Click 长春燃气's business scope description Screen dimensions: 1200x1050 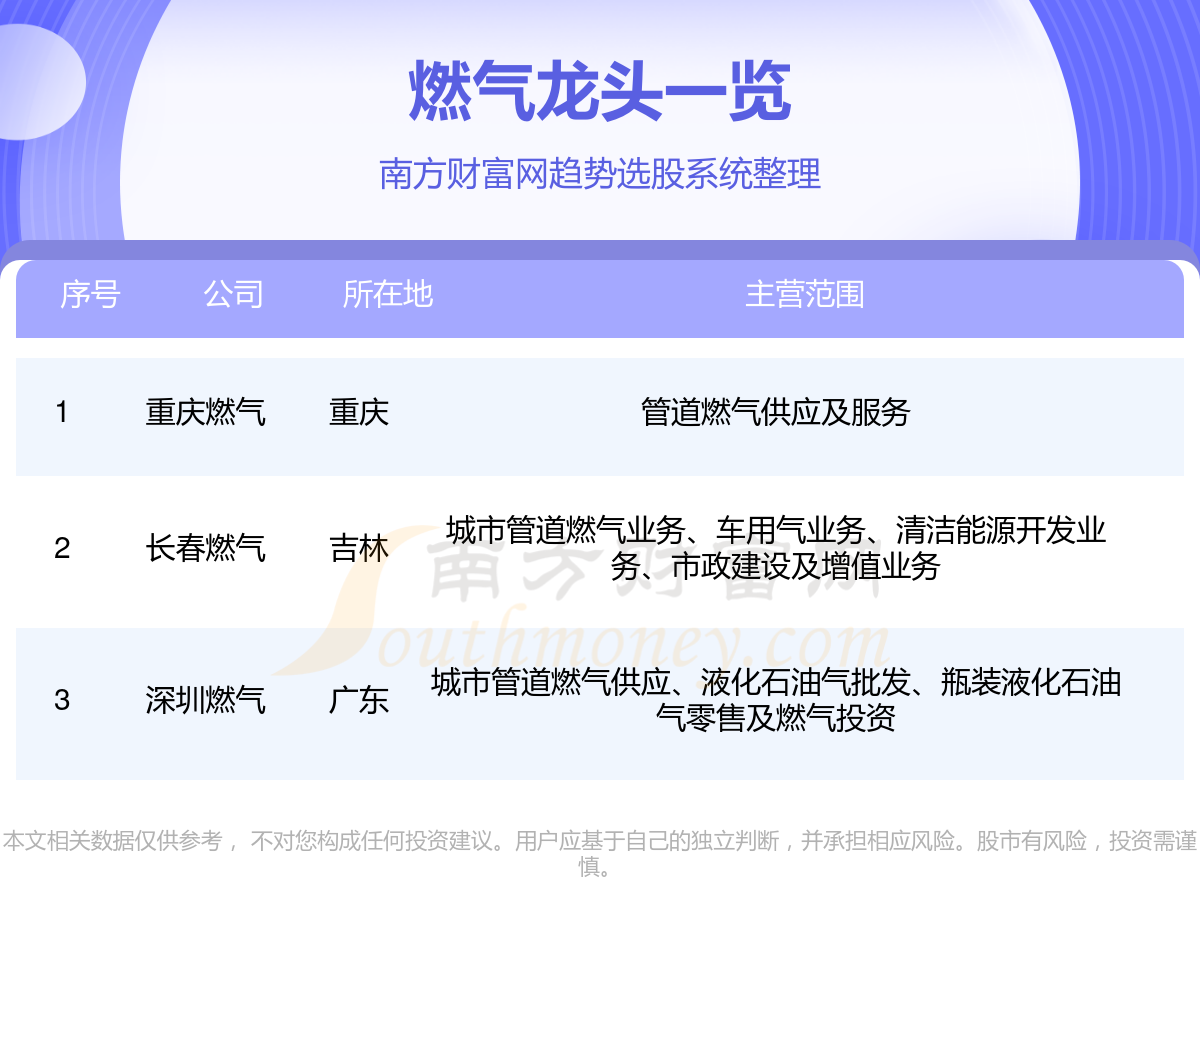click(x=776, y=548)
